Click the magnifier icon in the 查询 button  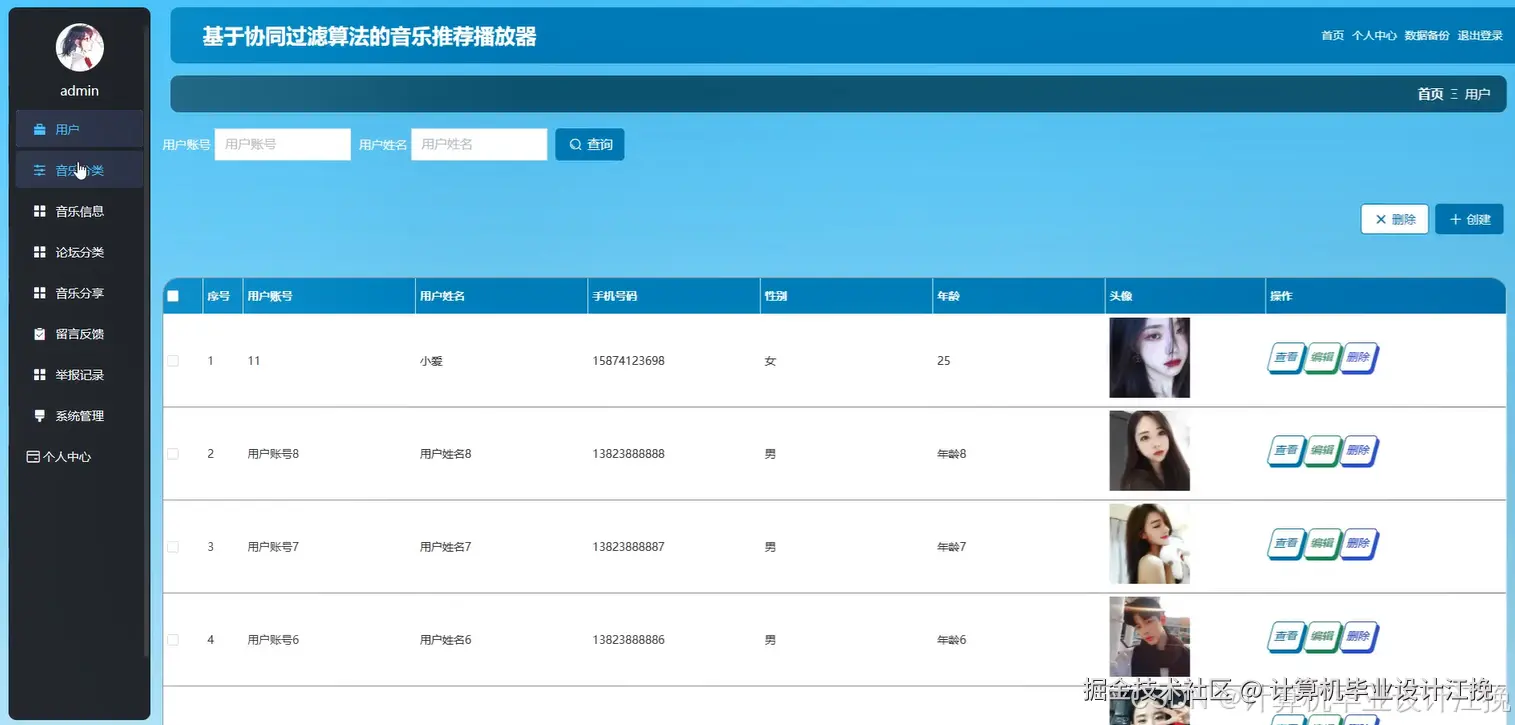click(576, 144)
